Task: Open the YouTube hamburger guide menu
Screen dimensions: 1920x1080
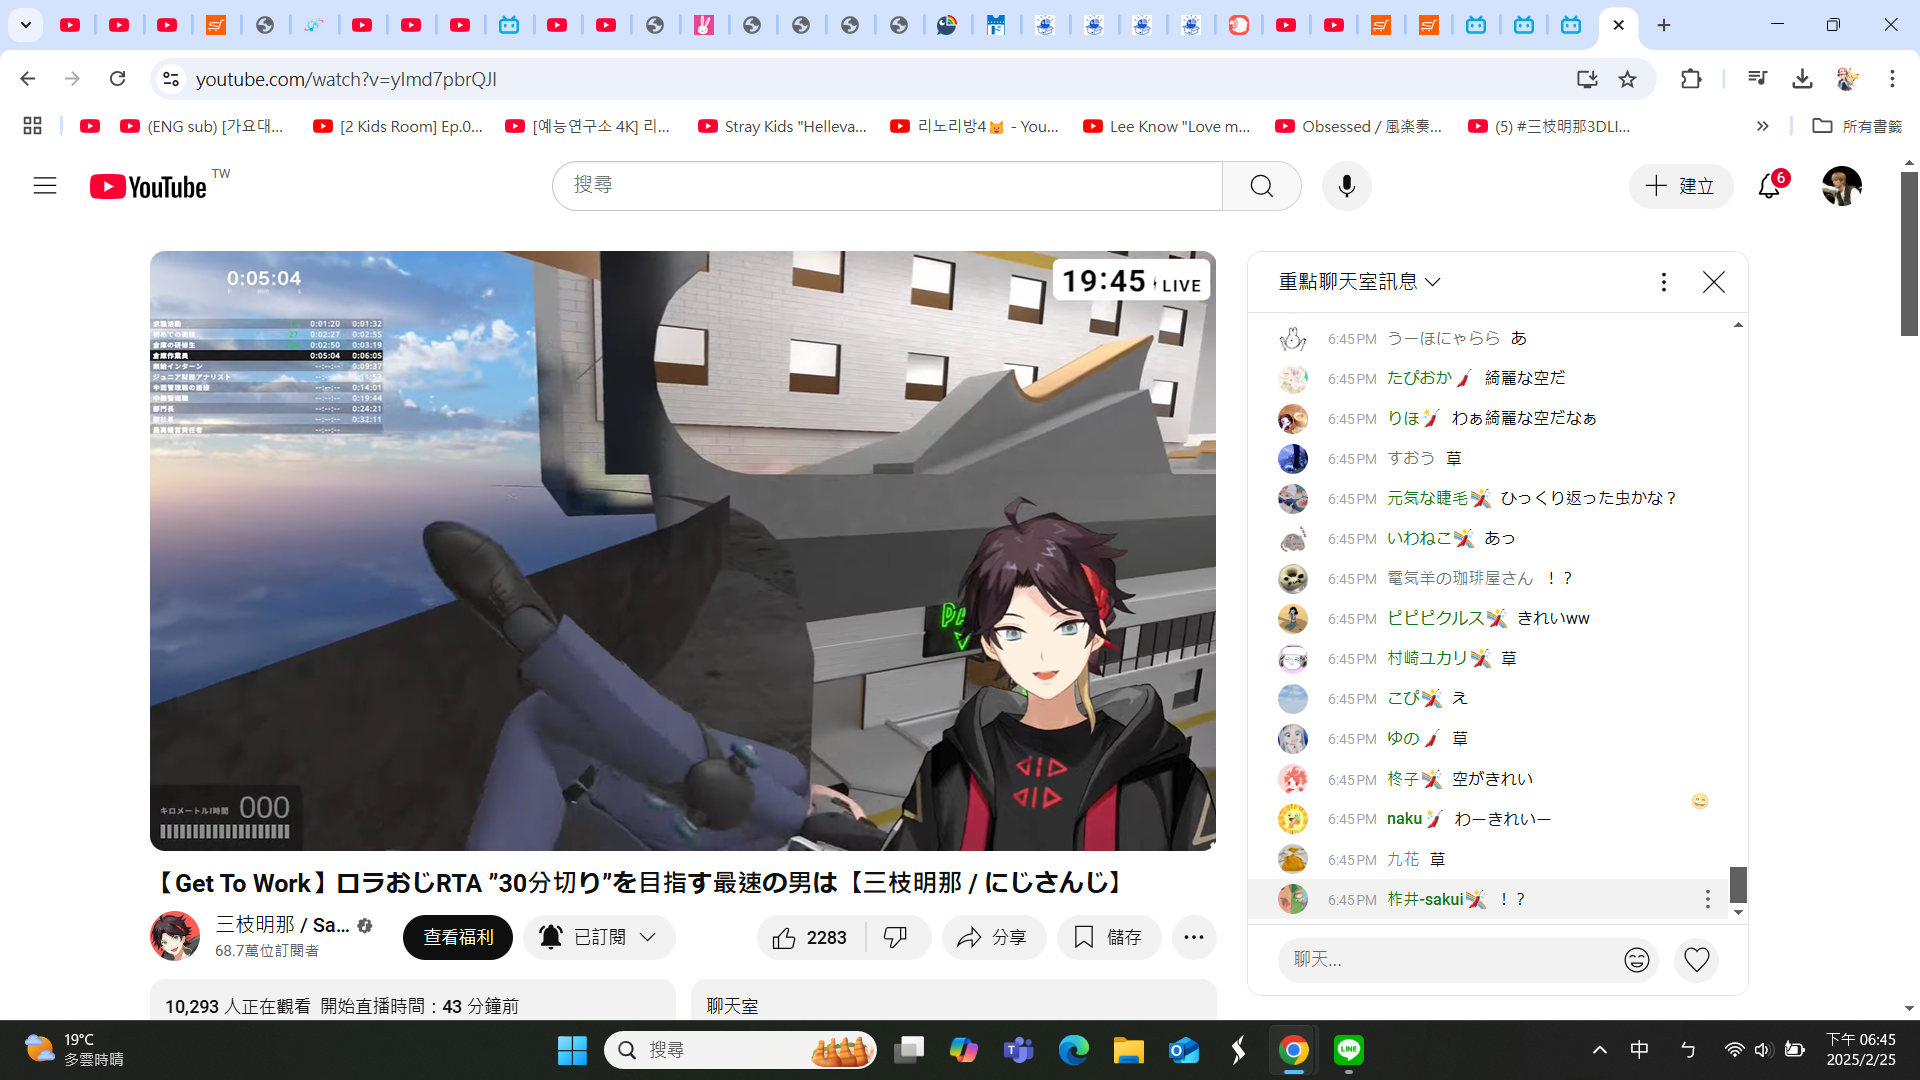Action: [x=45, y=186]
